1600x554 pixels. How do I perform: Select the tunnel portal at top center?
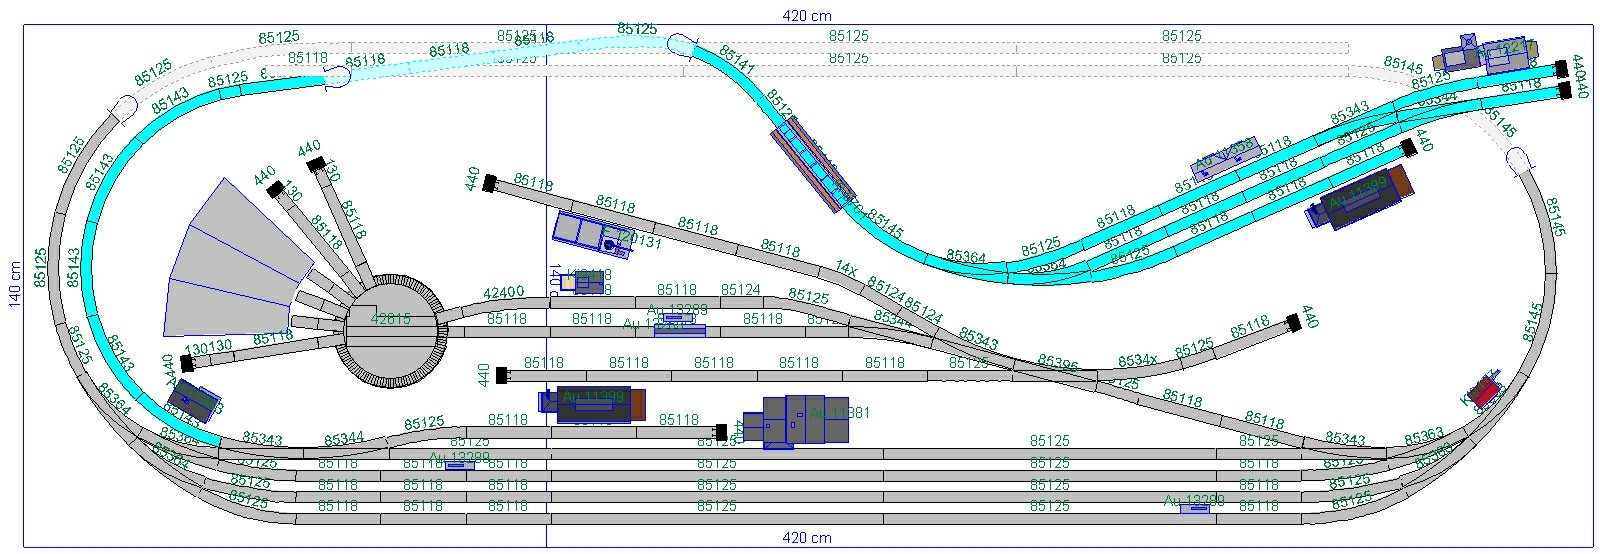[x=682, y=45]
